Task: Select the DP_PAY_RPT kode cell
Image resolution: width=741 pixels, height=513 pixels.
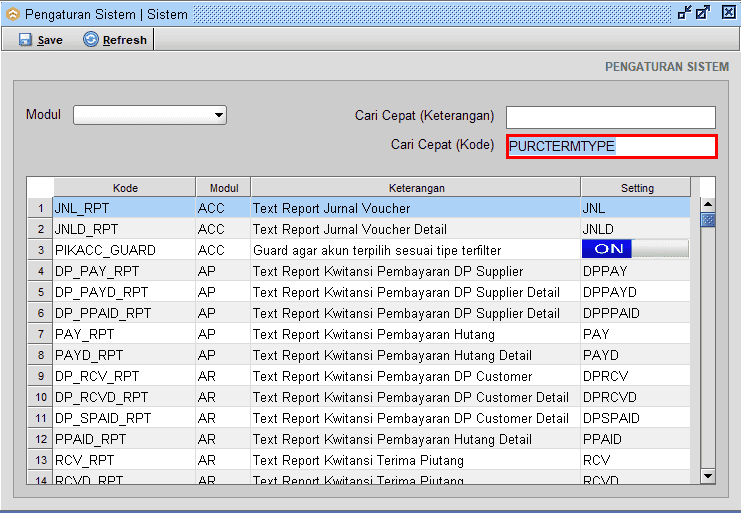Action: 124,271
